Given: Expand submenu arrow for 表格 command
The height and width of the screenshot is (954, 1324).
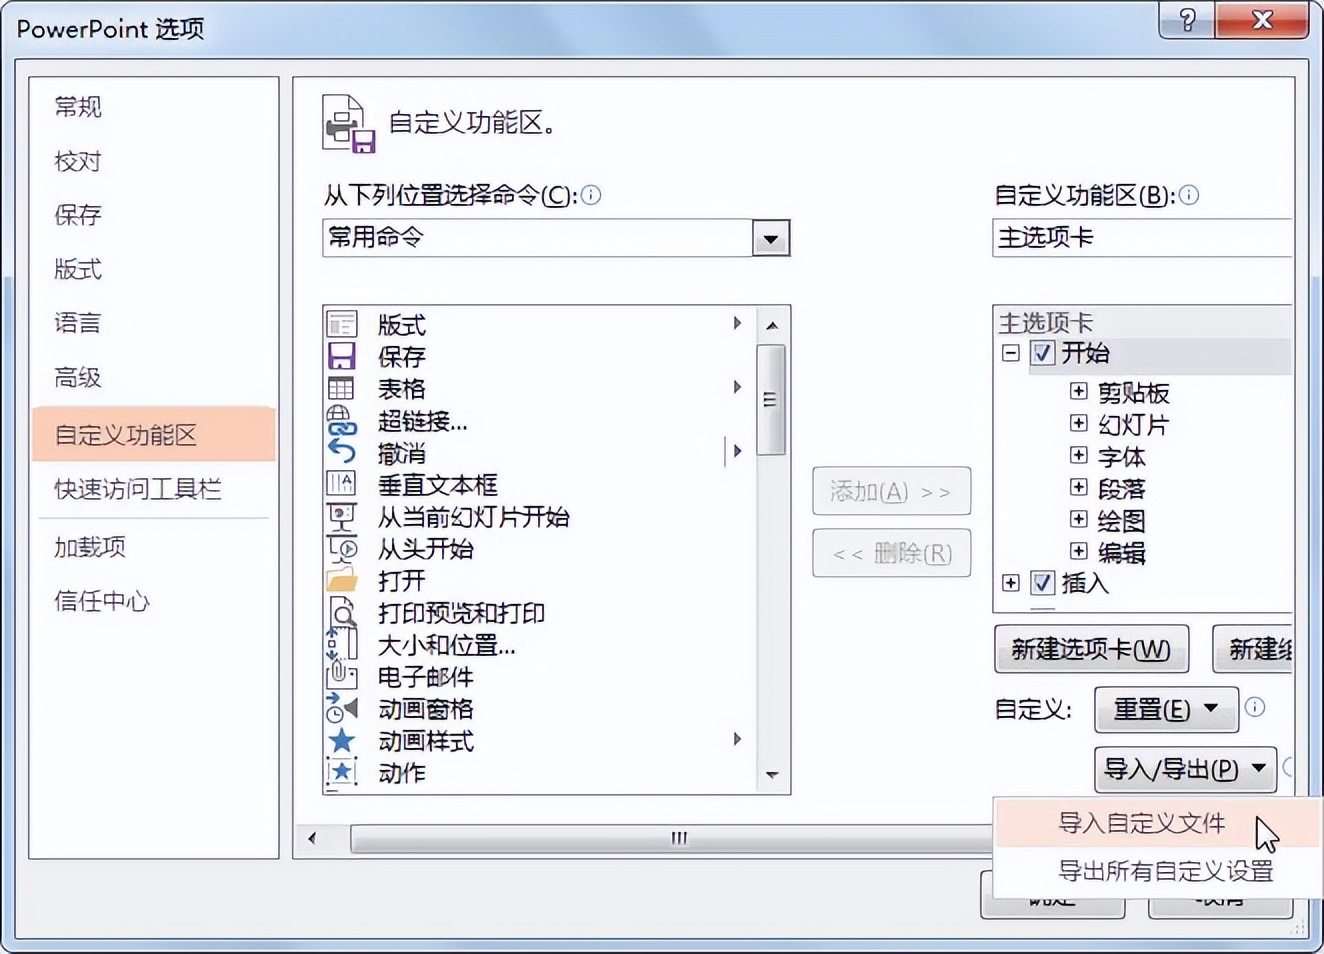Looking at the screenshot, I should pyautogui.click(x=737, y=387).
